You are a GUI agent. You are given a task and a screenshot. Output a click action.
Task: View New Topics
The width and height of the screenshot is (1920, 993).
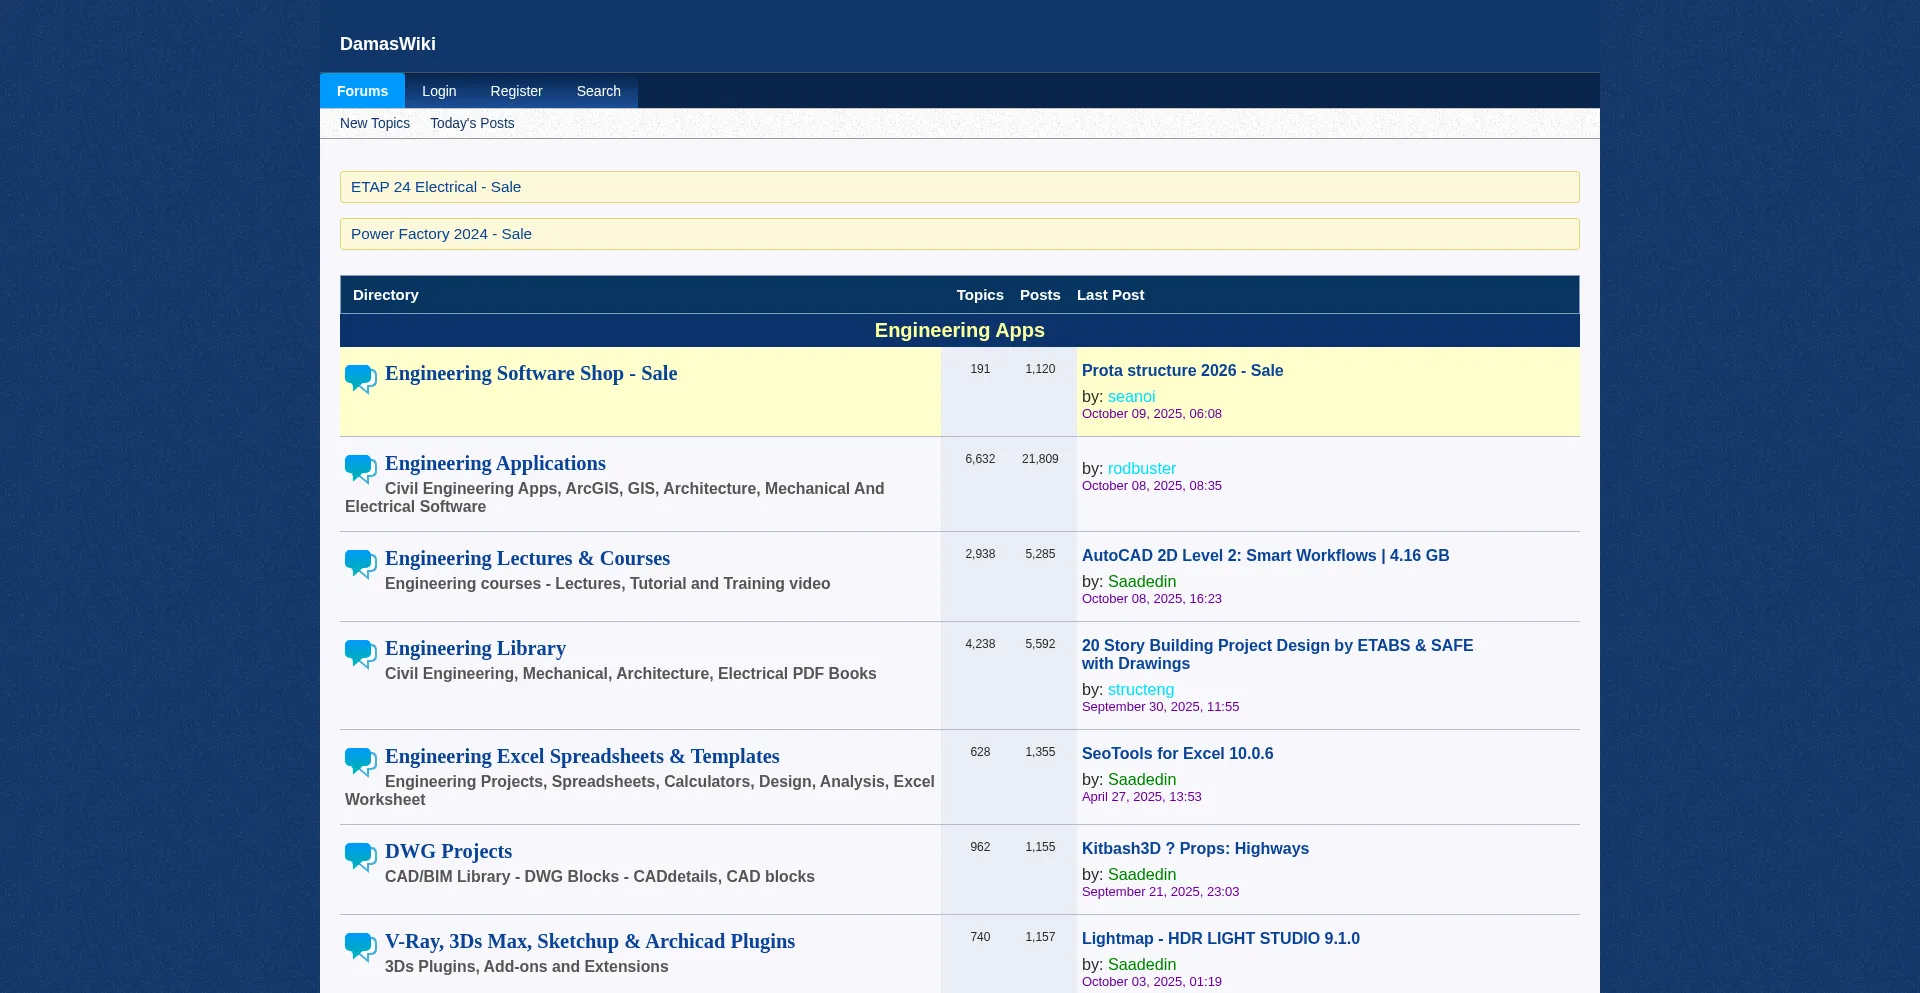tap(375, 123)
